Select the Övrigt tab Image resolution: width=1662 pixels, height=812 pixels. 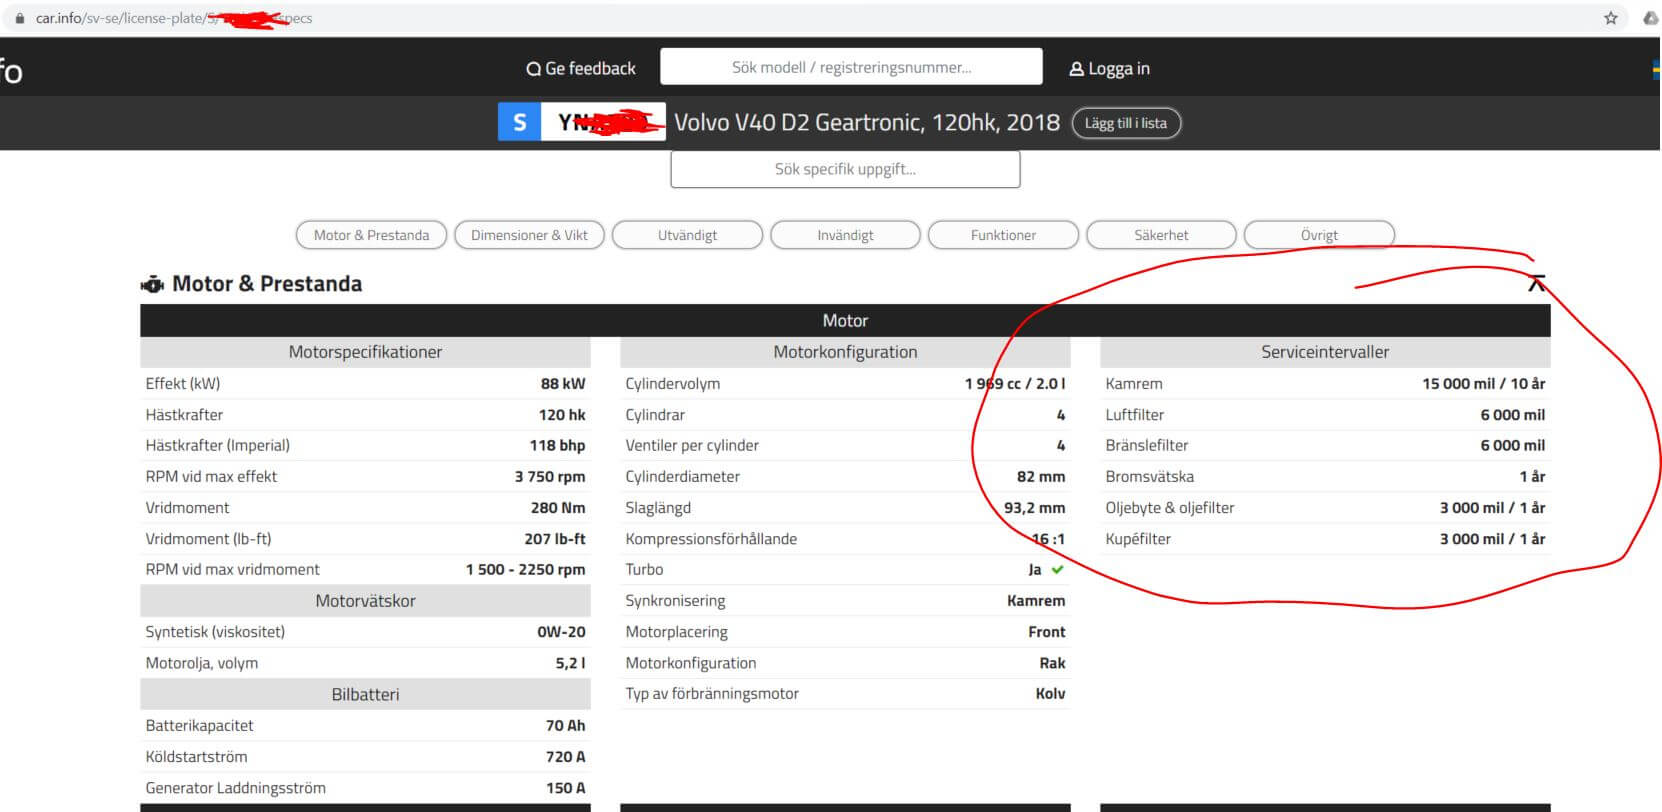(1319, 235)
